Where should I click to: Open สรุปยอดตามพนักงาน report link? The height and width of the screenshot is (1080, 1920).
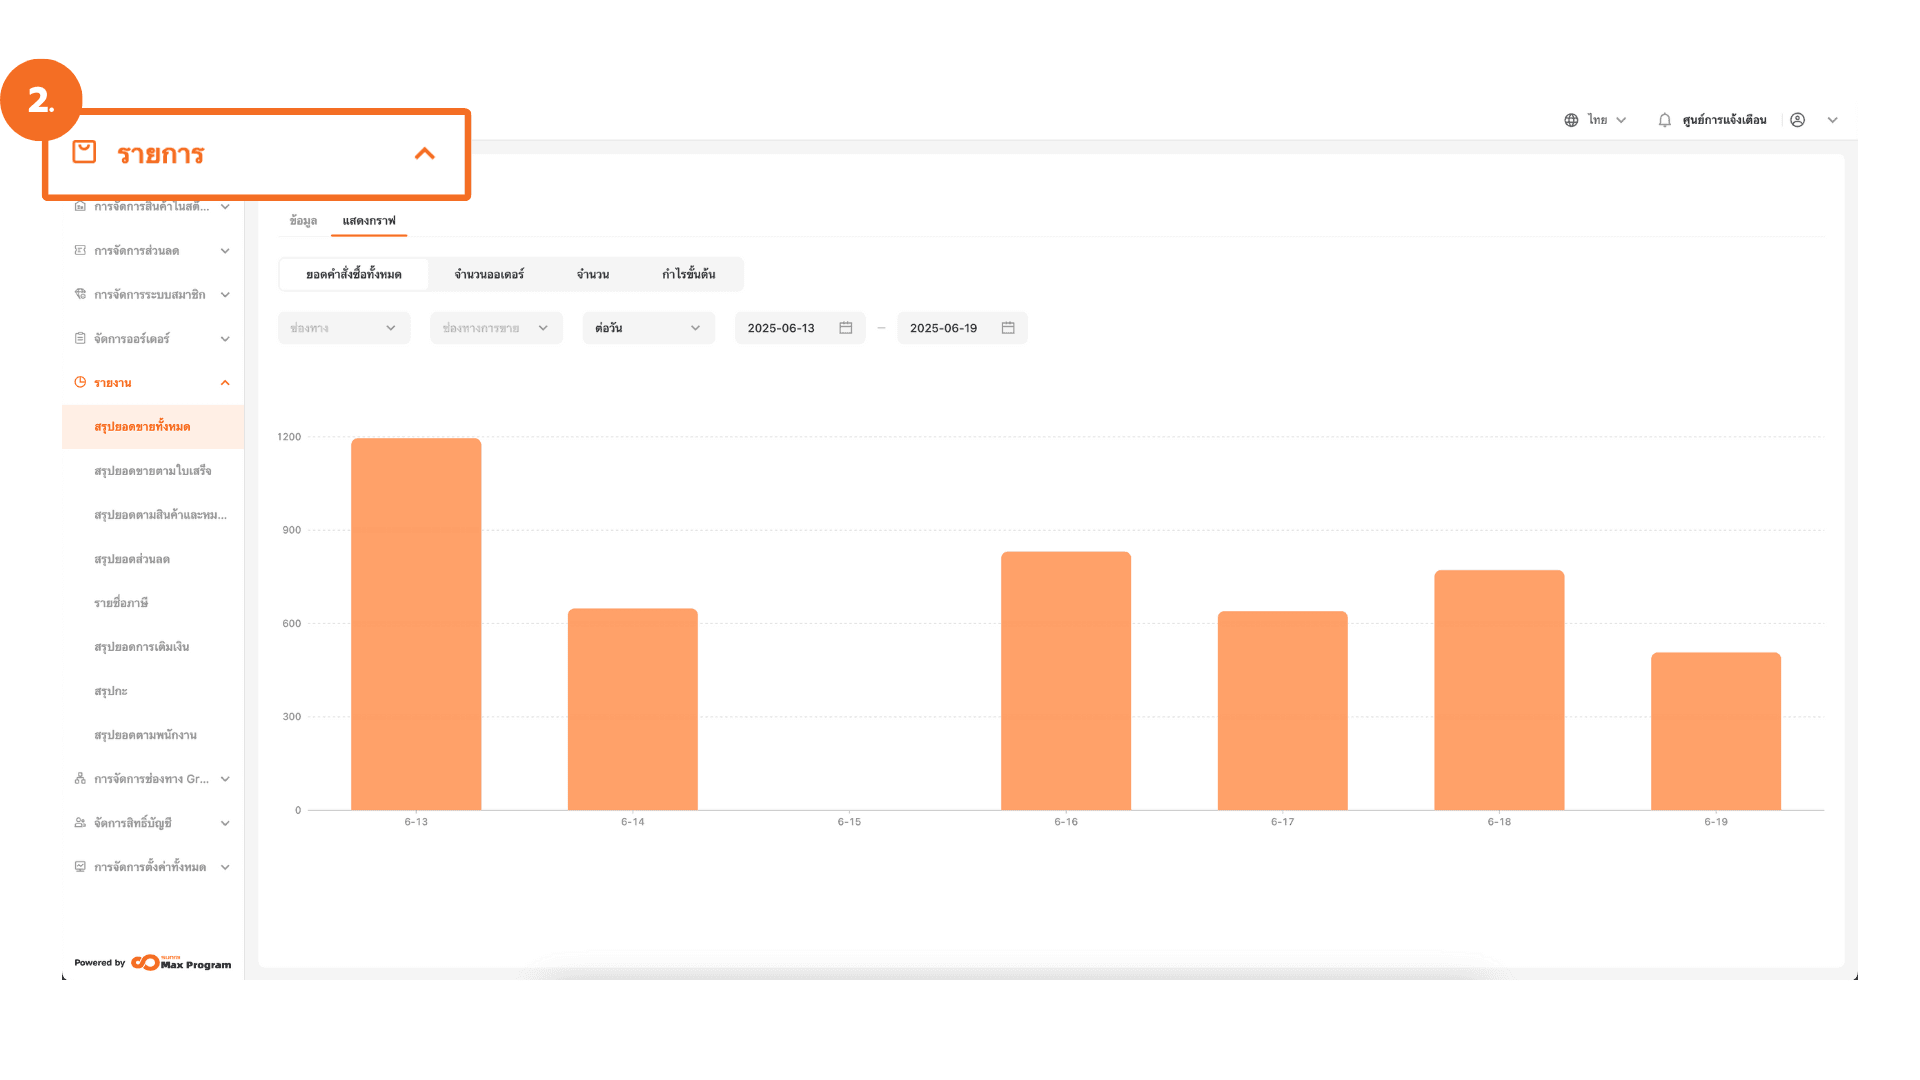(x=145, y=735)
